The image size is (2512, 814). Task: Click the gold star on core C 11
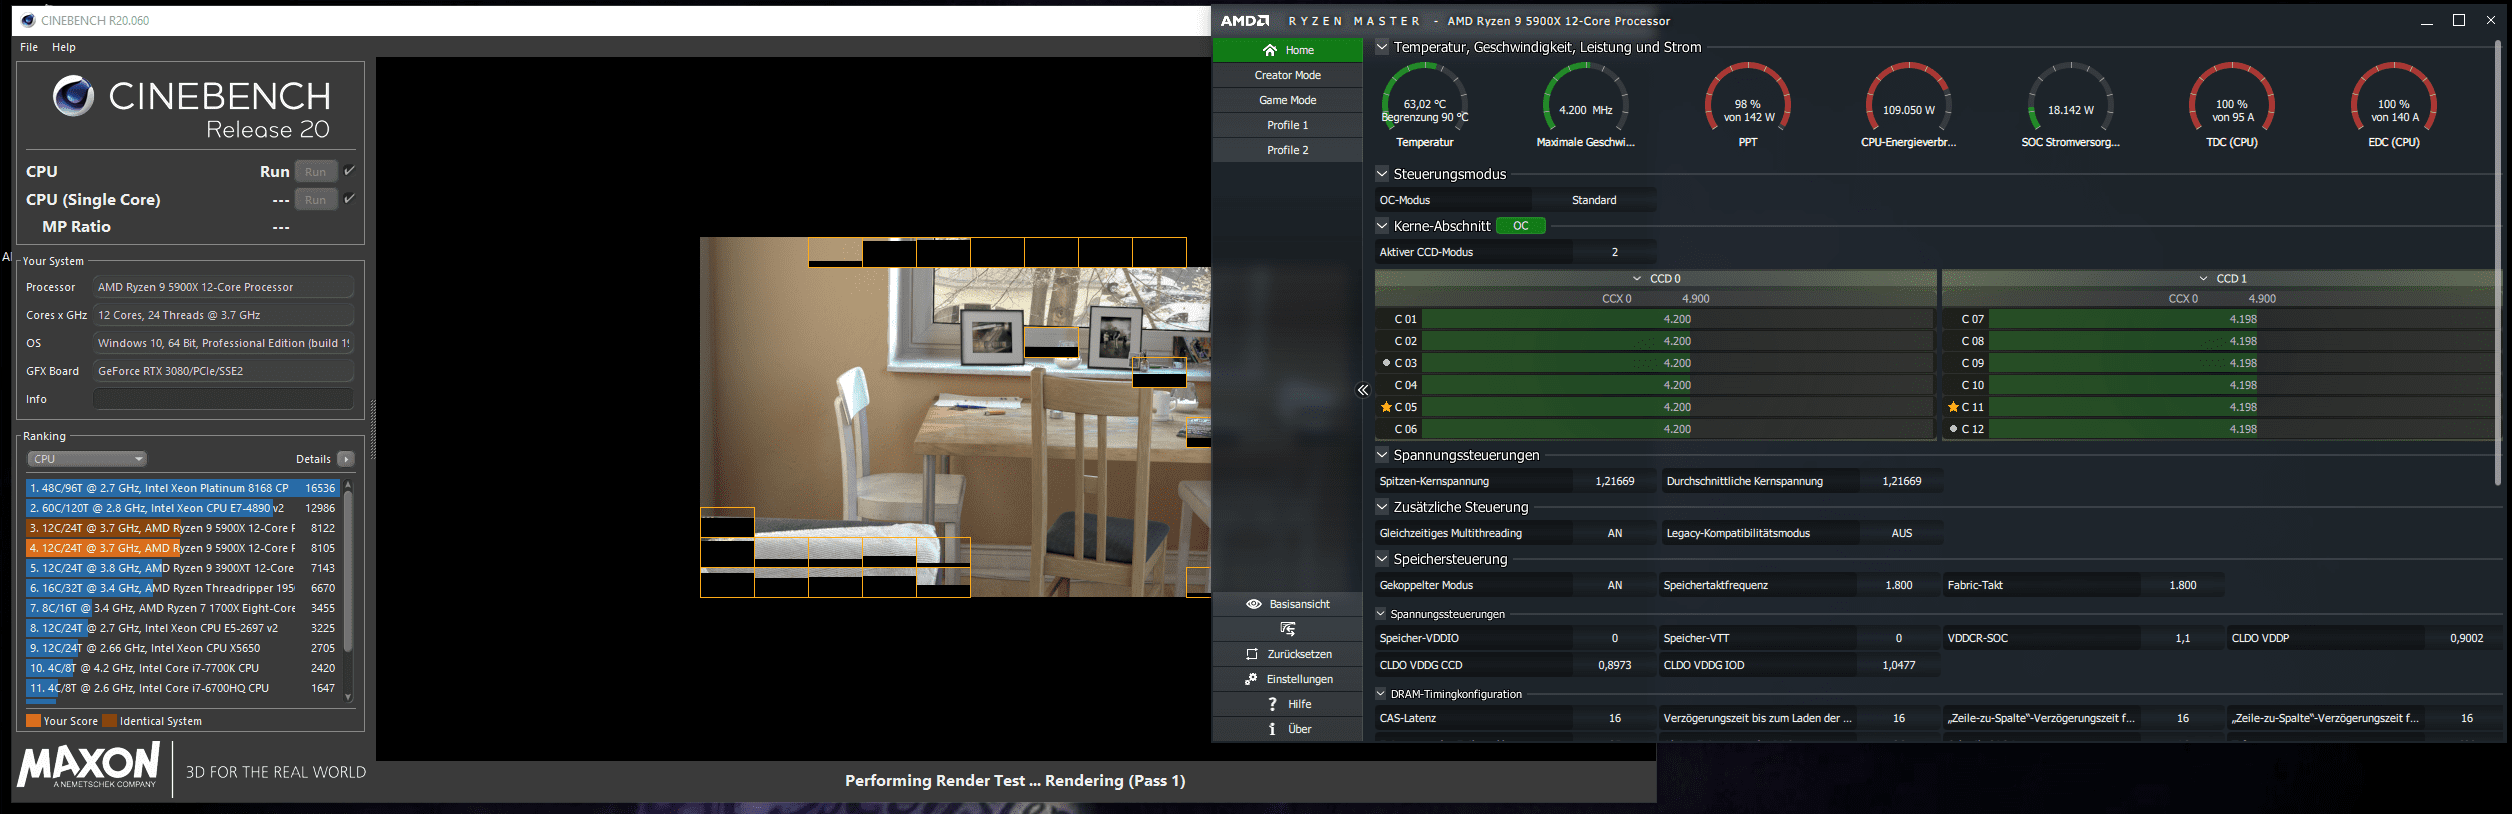(x=1953, y=407)
